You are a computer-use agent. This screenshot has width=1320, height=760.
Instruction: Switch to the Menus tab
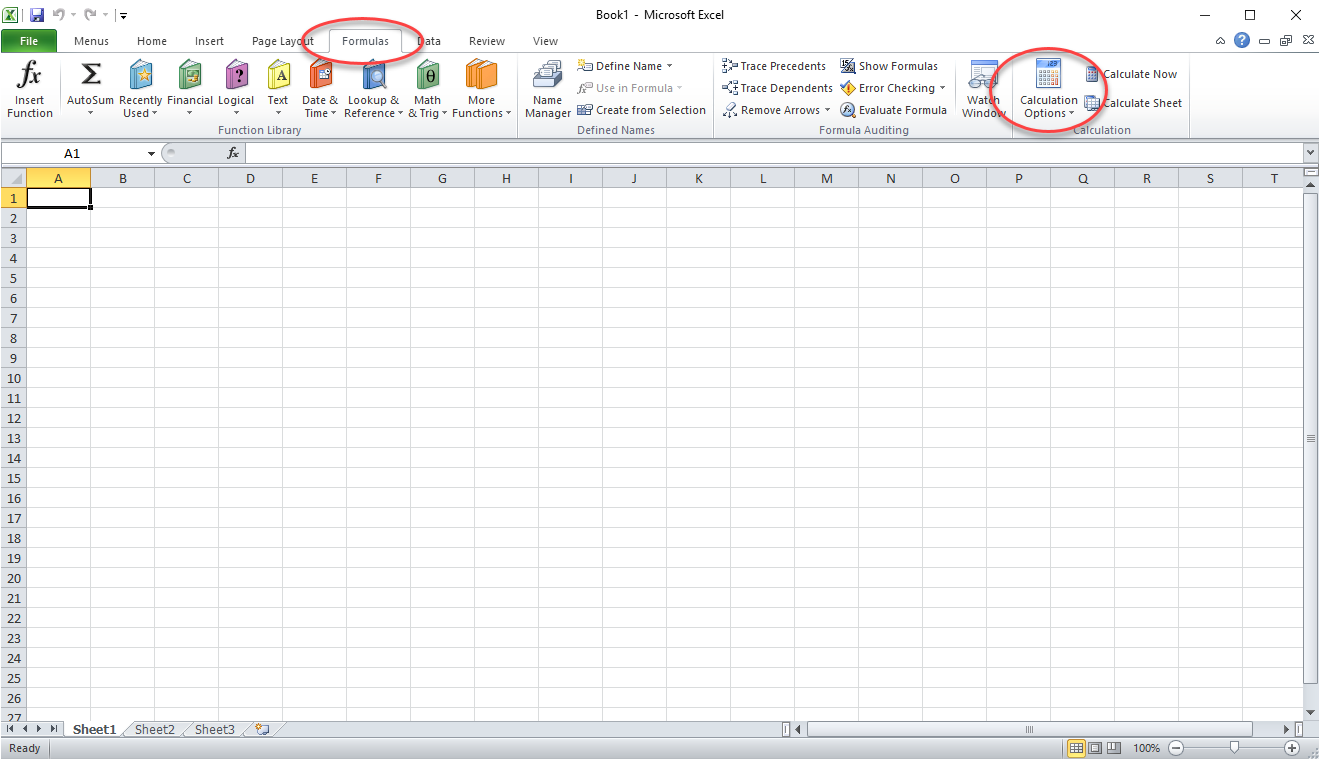coord(91,41)
